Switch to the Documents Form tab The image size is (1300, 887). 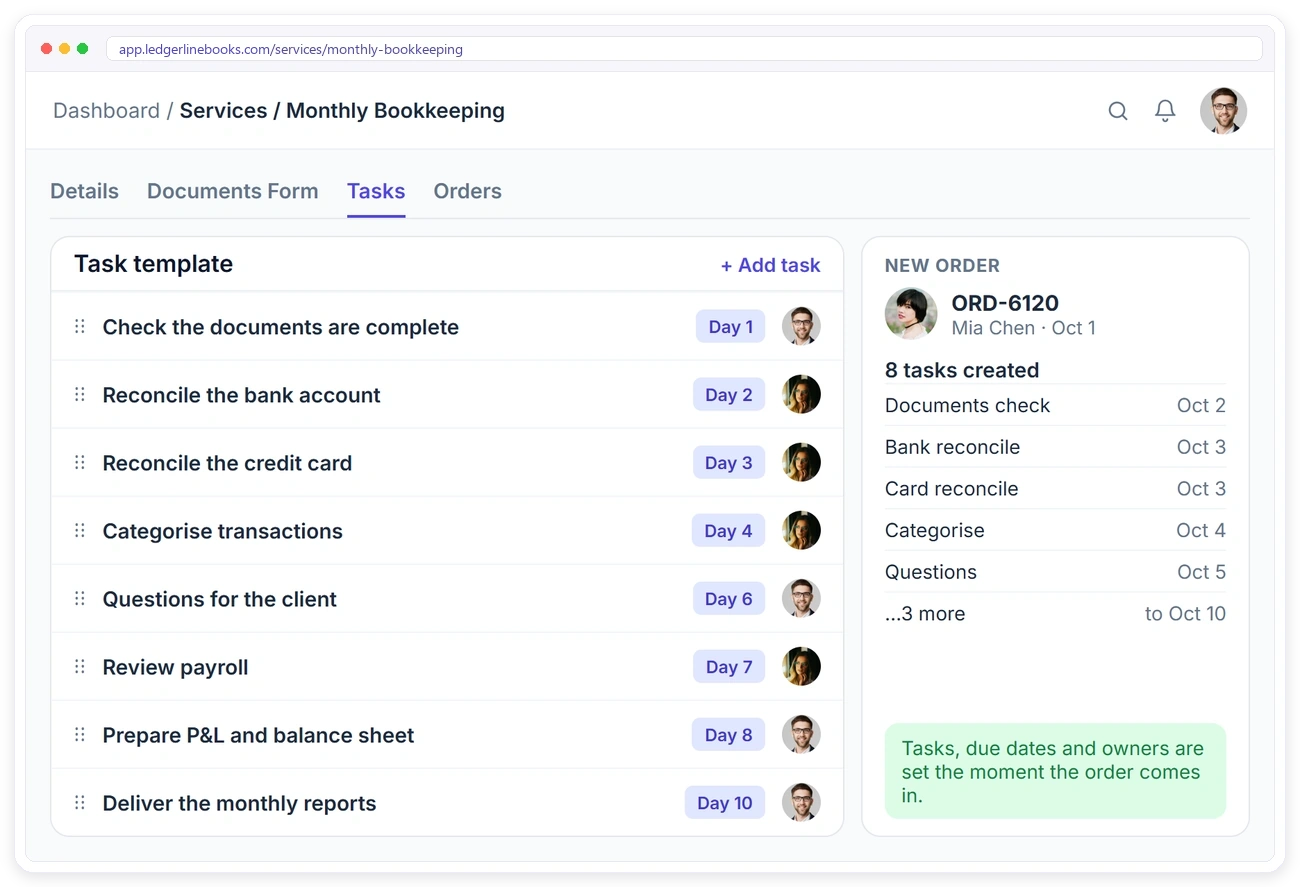click(233, 191)
